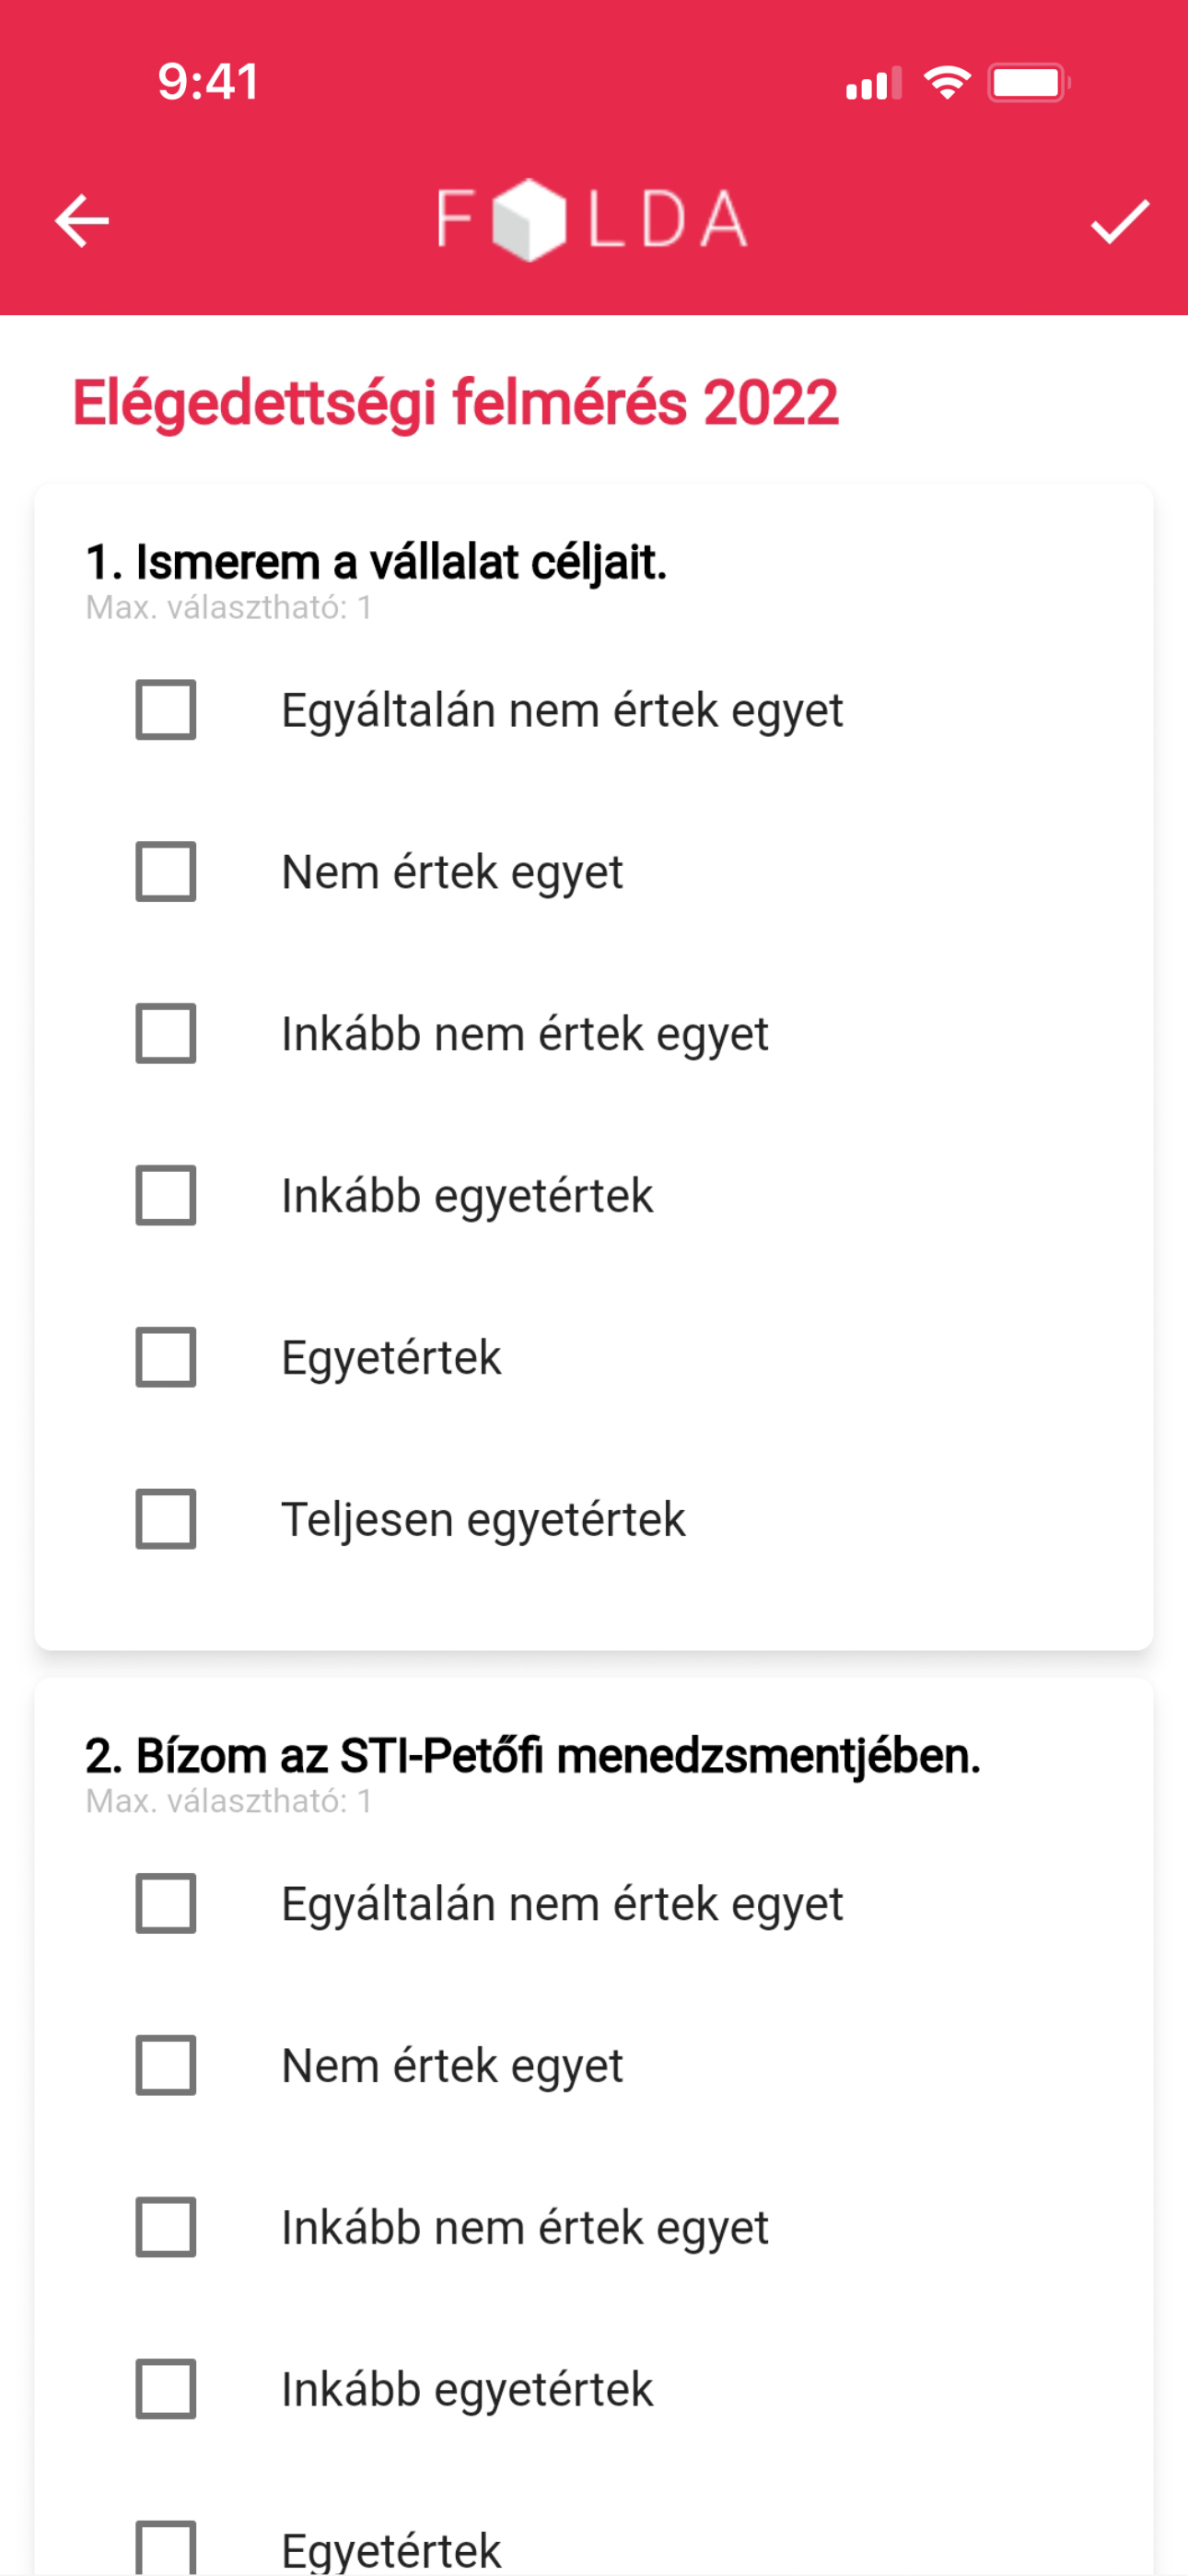Tap the FOLDA cube logo

pyautogui.click(x=592, y=220)
